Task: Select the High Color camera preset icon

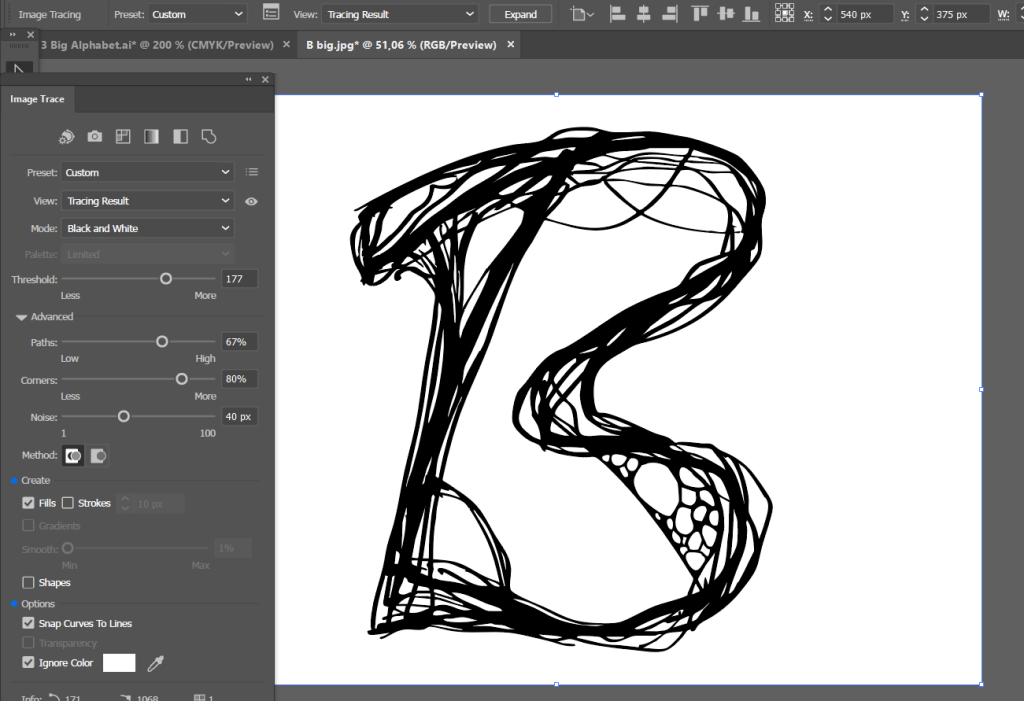Action: click(94, 136)
